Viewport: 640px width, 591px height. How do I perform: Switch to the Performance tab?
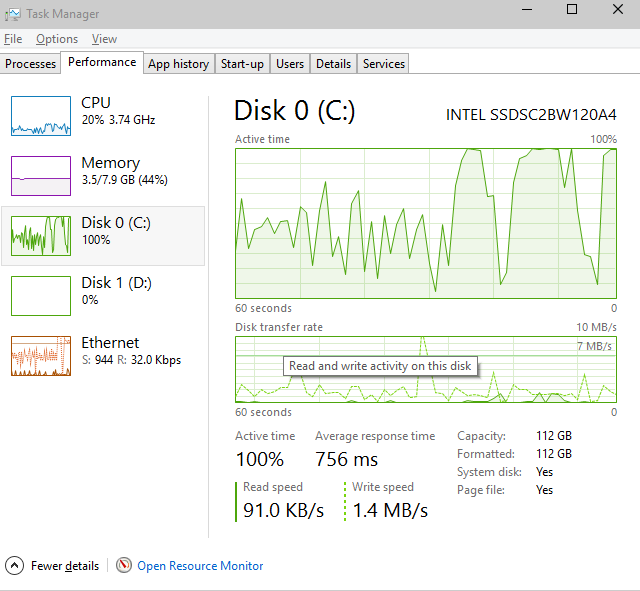[102, 62]
